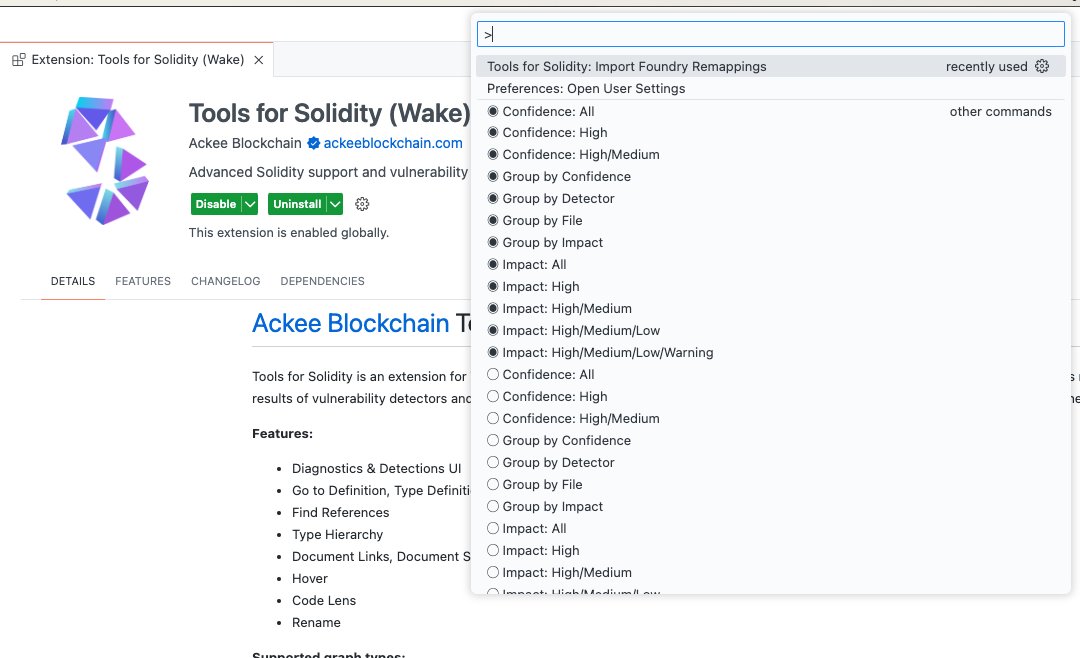This screenshot has height=658, width=1080.
Task: Open the Ackee Blockchain heading link
Action: (x=351, y=323)
